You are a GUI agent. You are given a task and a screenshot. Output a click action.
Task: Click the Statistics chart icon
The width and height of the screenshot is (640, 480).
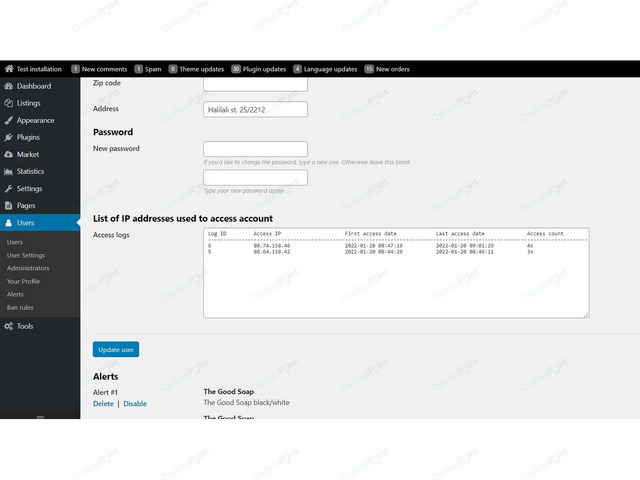(9, 171)
